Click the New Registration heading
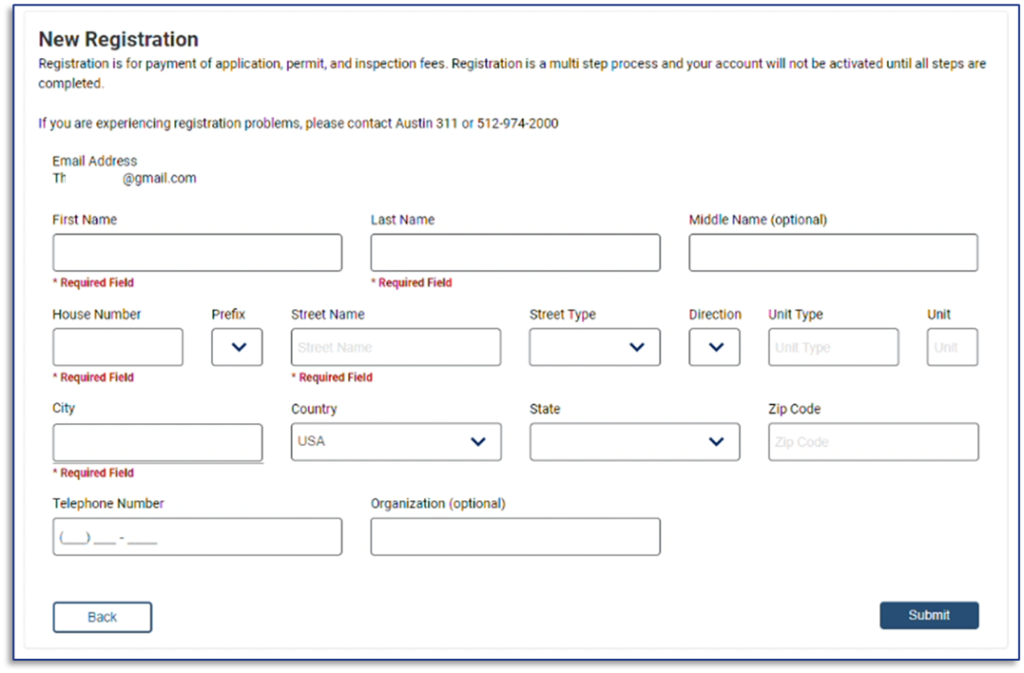Viewport: 1024px width, 673px height. (118, 40)
